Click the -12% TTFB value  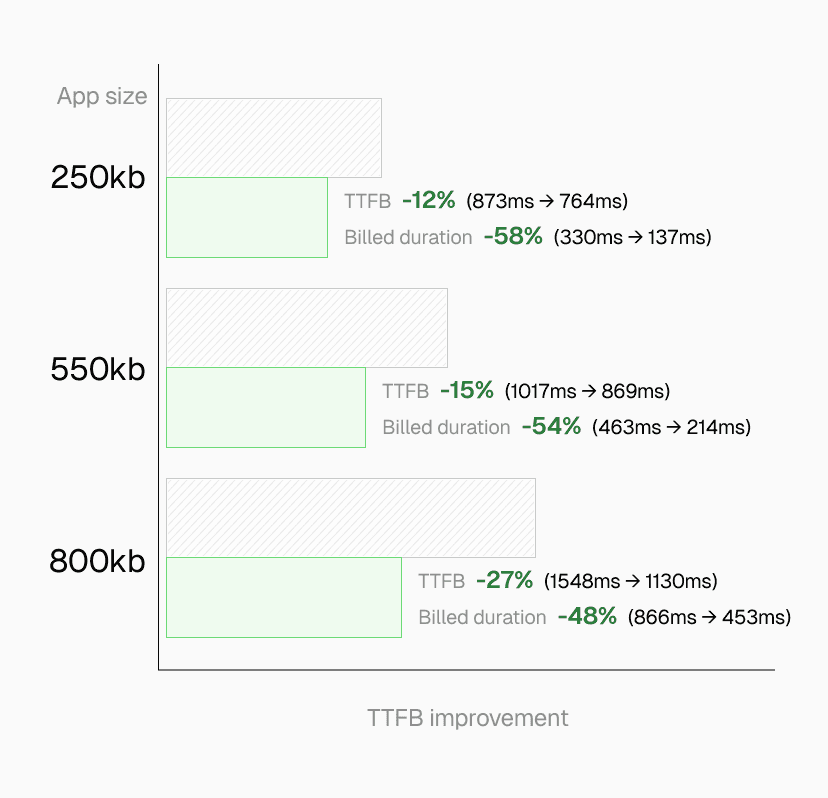tap(428, 201)
